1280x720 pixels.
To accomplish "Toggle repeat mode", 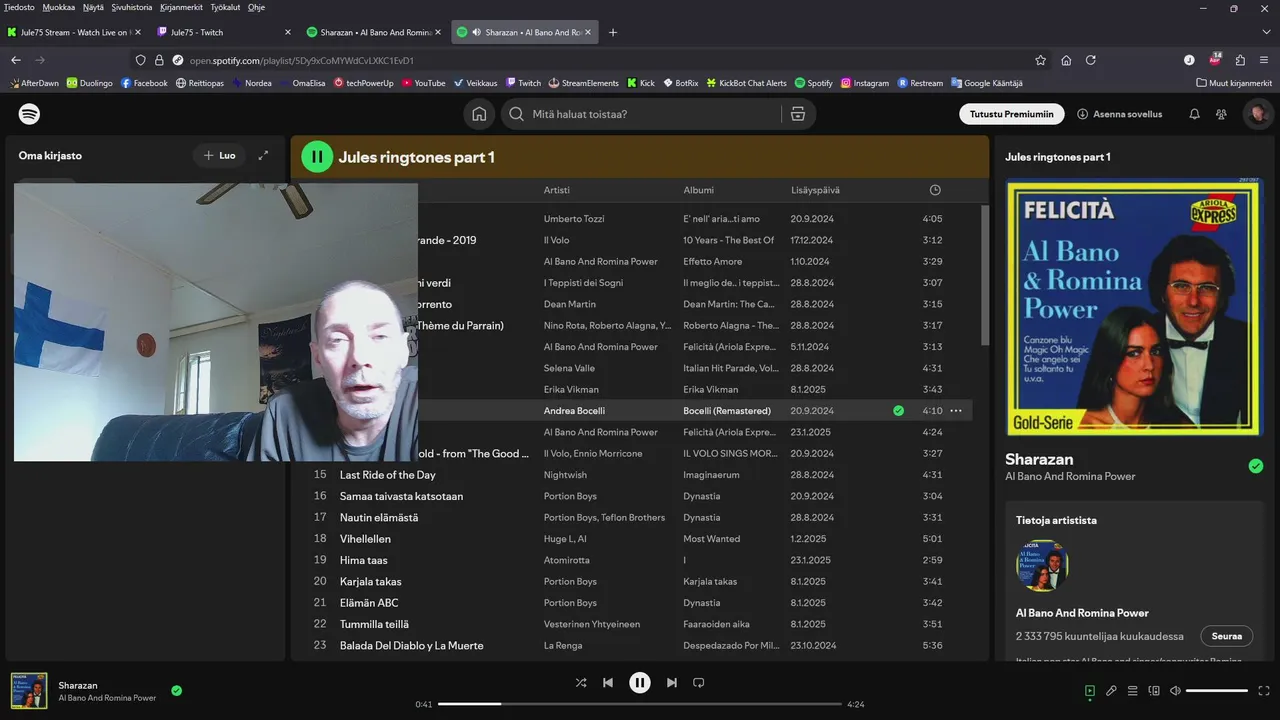I will coord(699,683).
